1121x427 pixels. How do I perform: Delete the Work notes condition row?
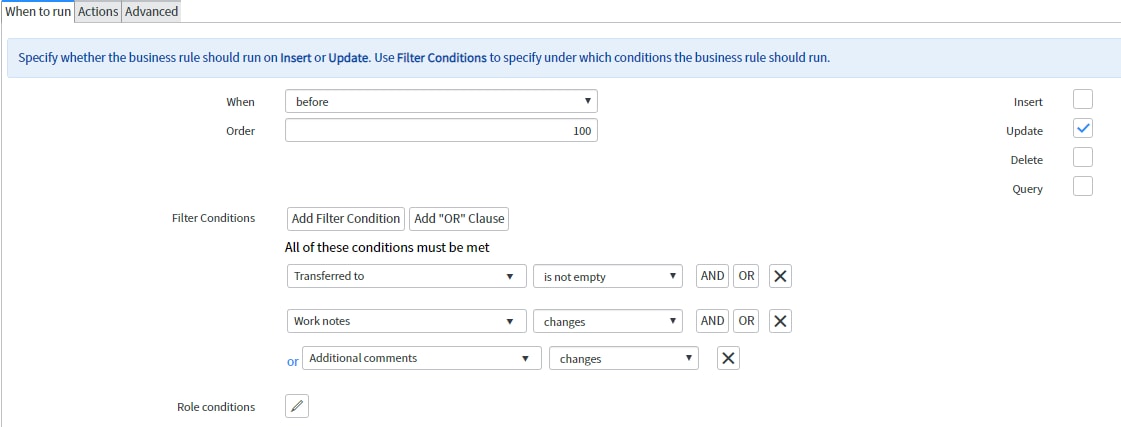(780, 321)
